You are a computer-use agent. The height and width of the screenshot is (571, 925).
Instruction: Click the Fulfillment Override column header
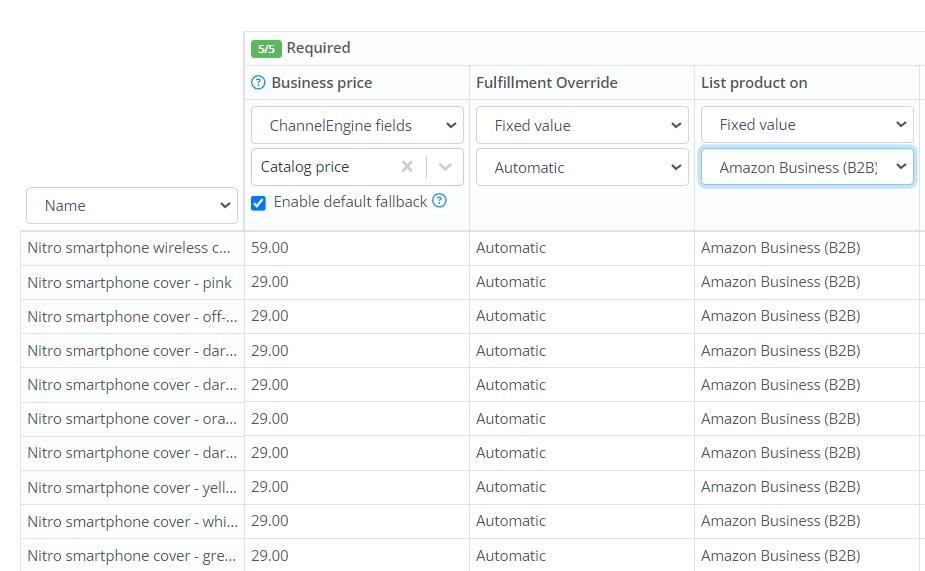[x=546, y=83]
